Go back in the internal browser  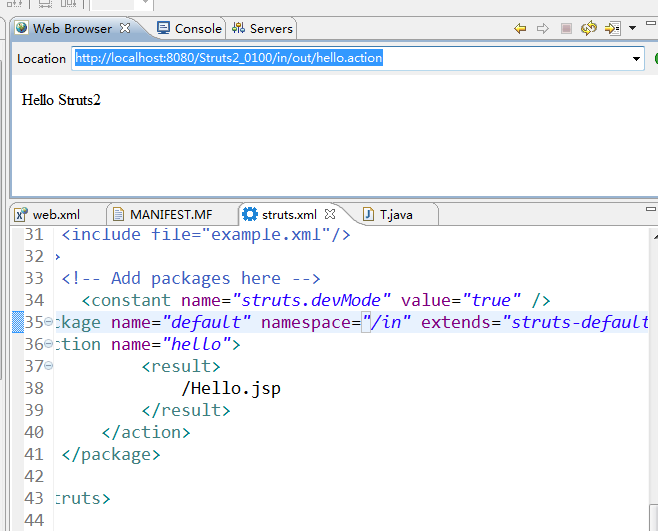(520, 29)
